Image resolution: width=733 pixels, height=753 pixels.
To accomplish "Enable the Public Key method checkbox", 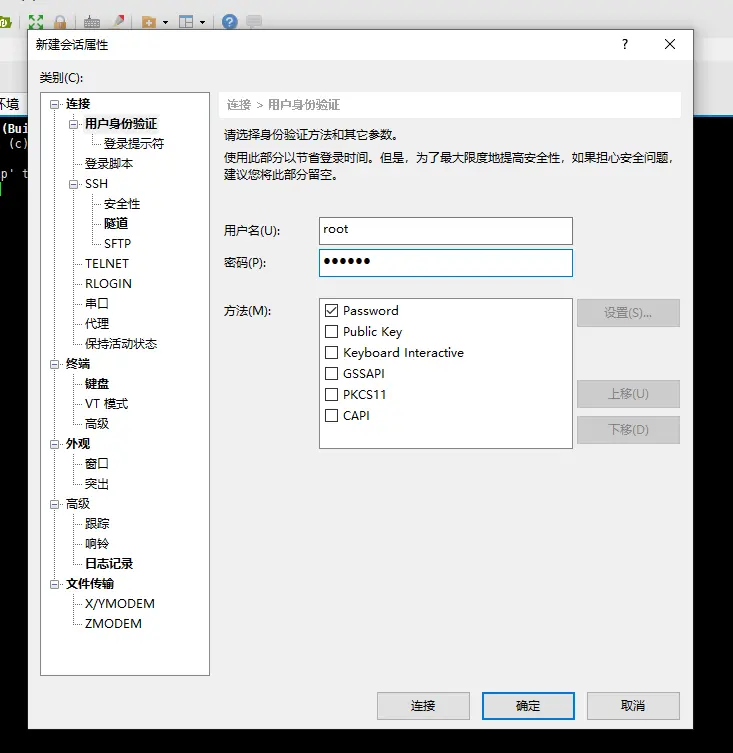I will click(x=331, y=331).
